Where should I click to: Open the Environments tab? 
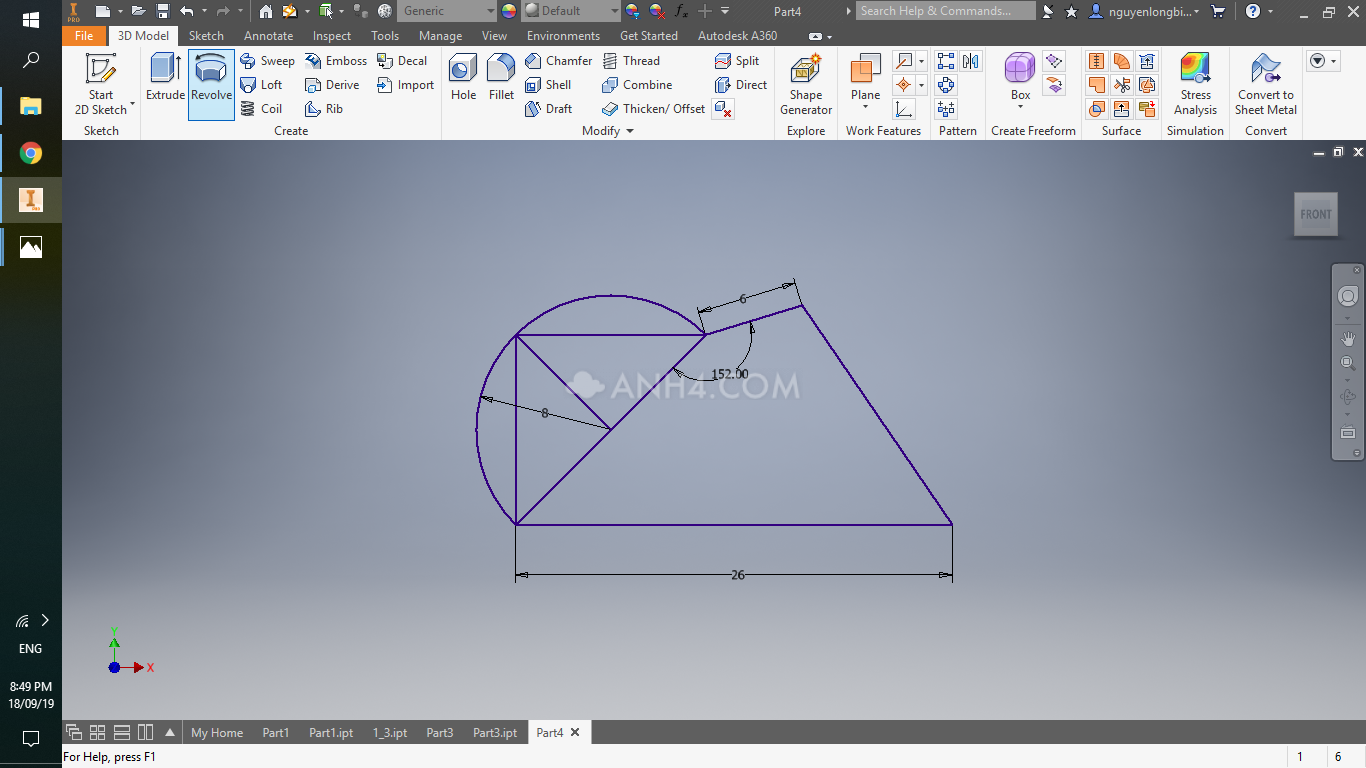[563, 35]
